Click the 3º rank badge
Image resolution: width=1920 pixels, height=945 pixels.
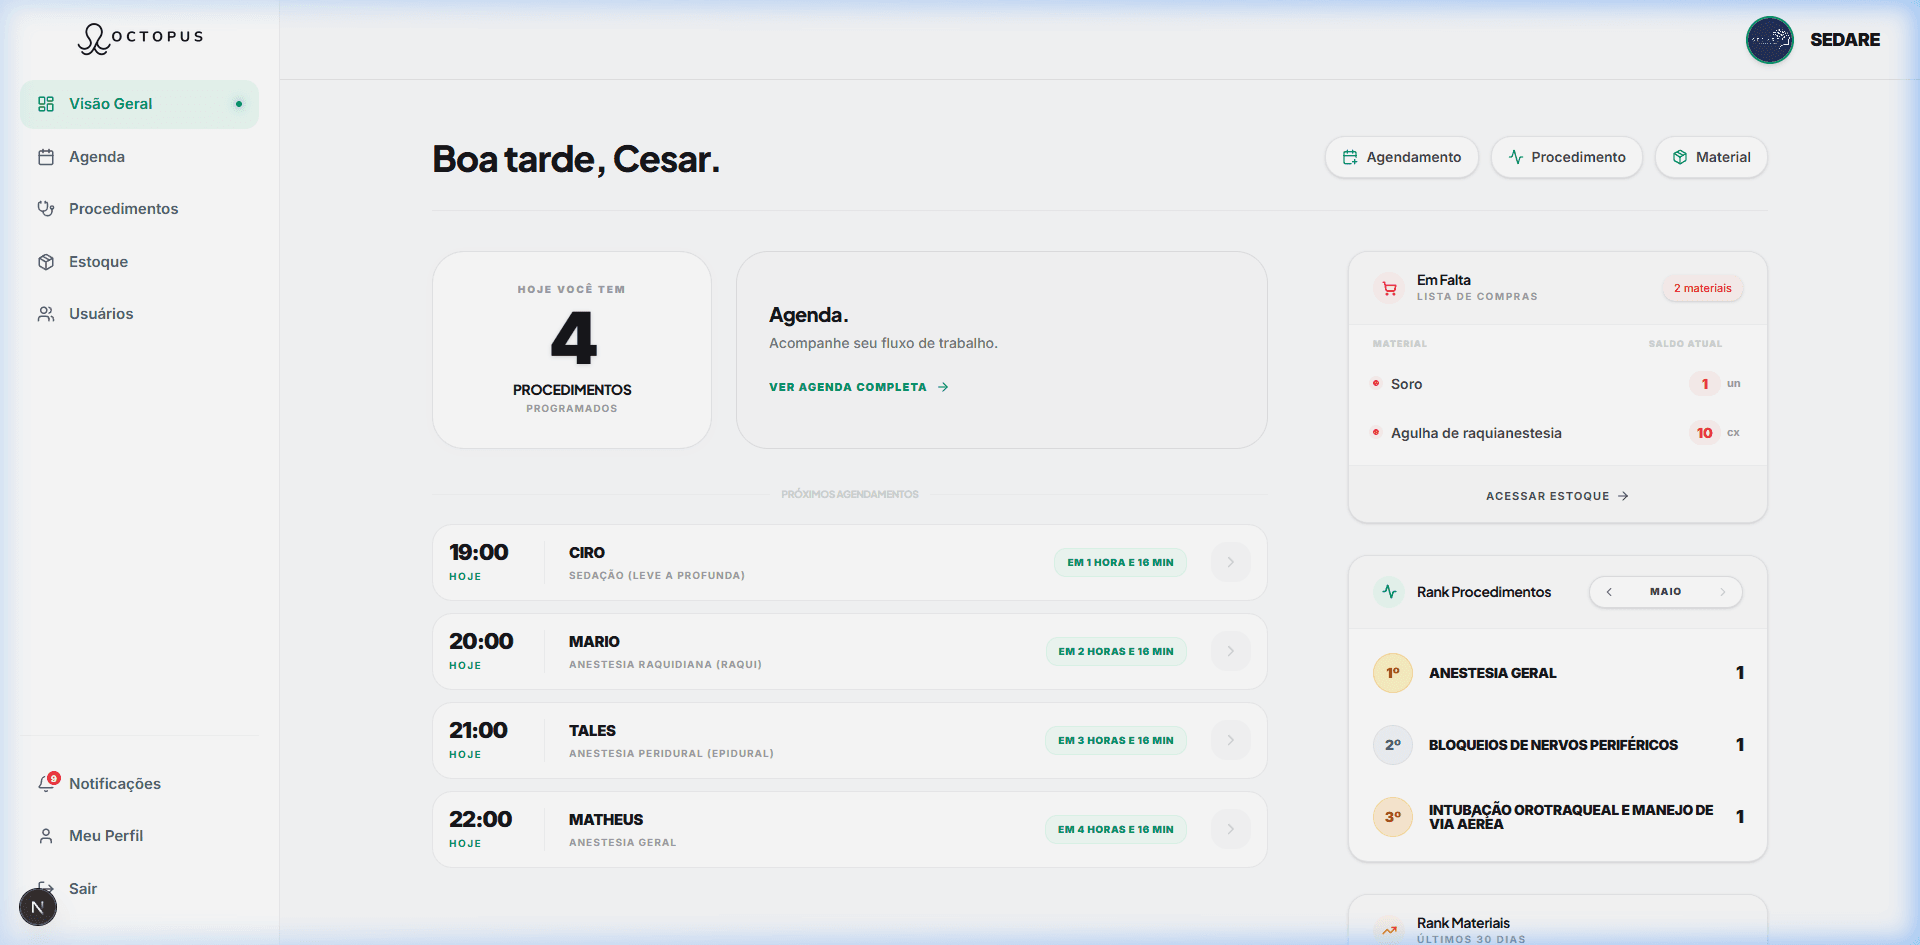(x=1393, y=817)
